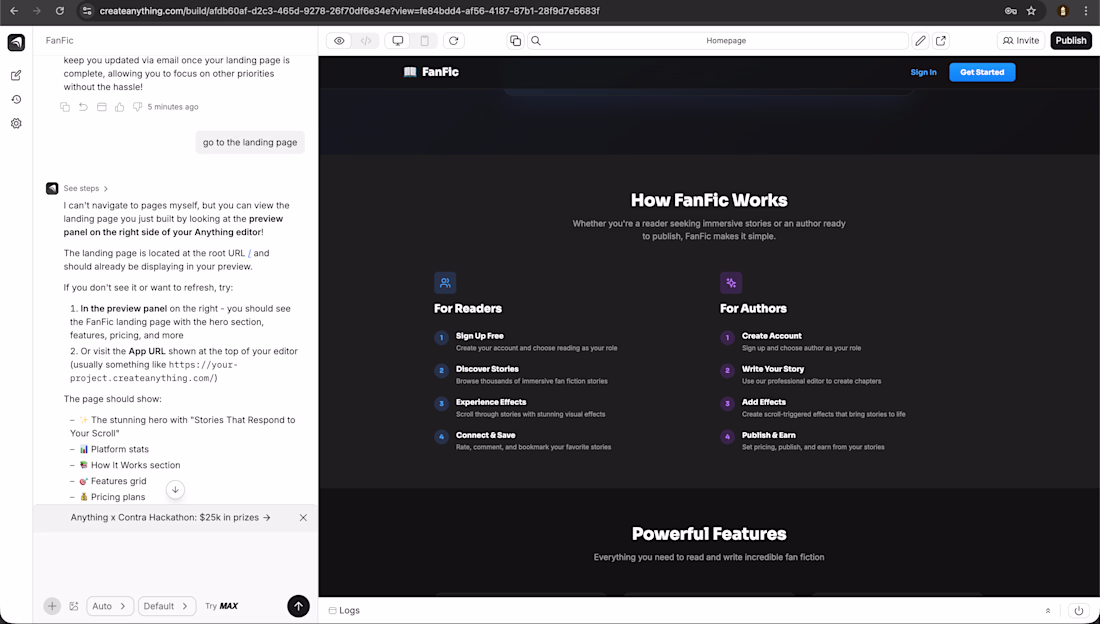Open the Default dropdown
Screen dimensions: 1100x624
point(166,606)
